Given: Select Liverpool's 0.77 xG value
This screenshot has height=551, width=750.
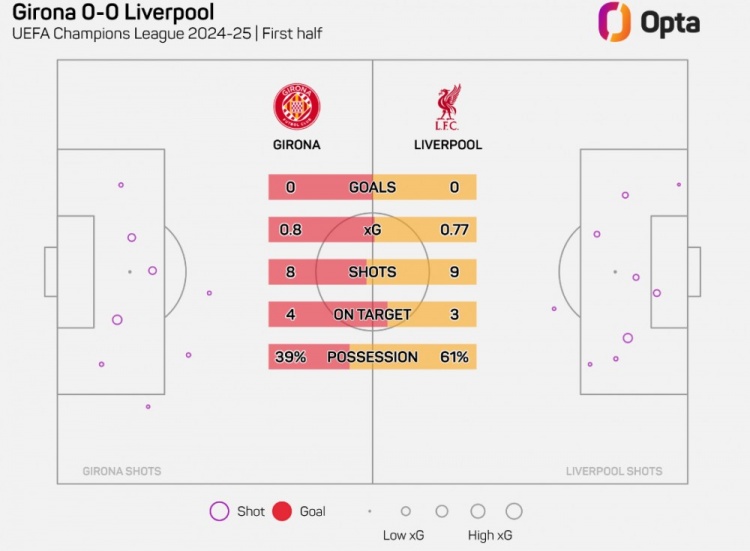Looking at the screenshot, I should click(454, 230).
